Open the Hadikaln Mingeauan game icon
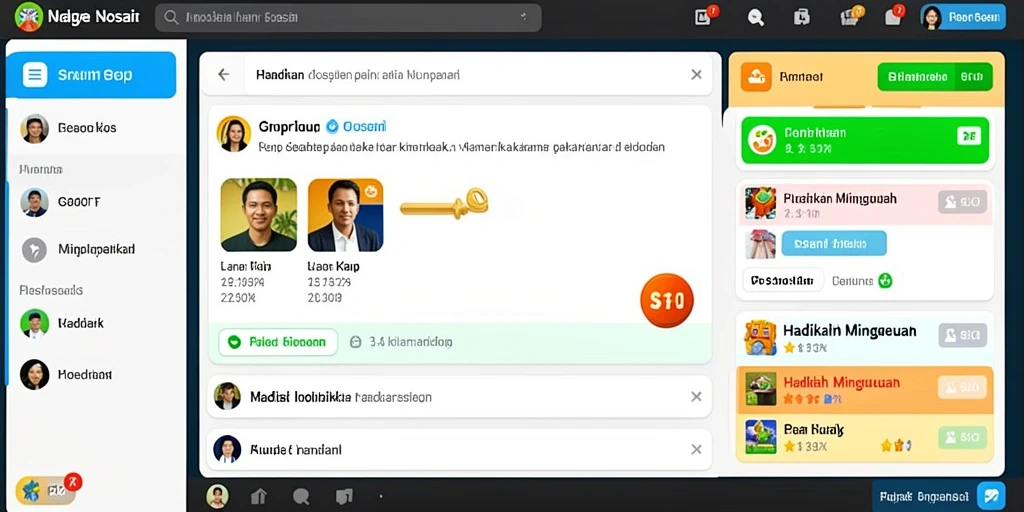The image size is (1024, 512). (x=761, y=337)
